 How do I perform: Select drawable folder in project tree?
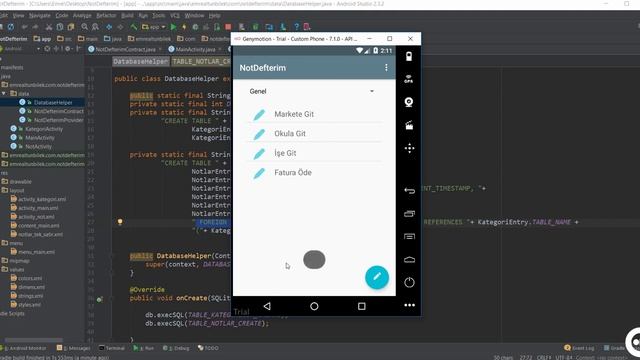[x=20, y=182]
